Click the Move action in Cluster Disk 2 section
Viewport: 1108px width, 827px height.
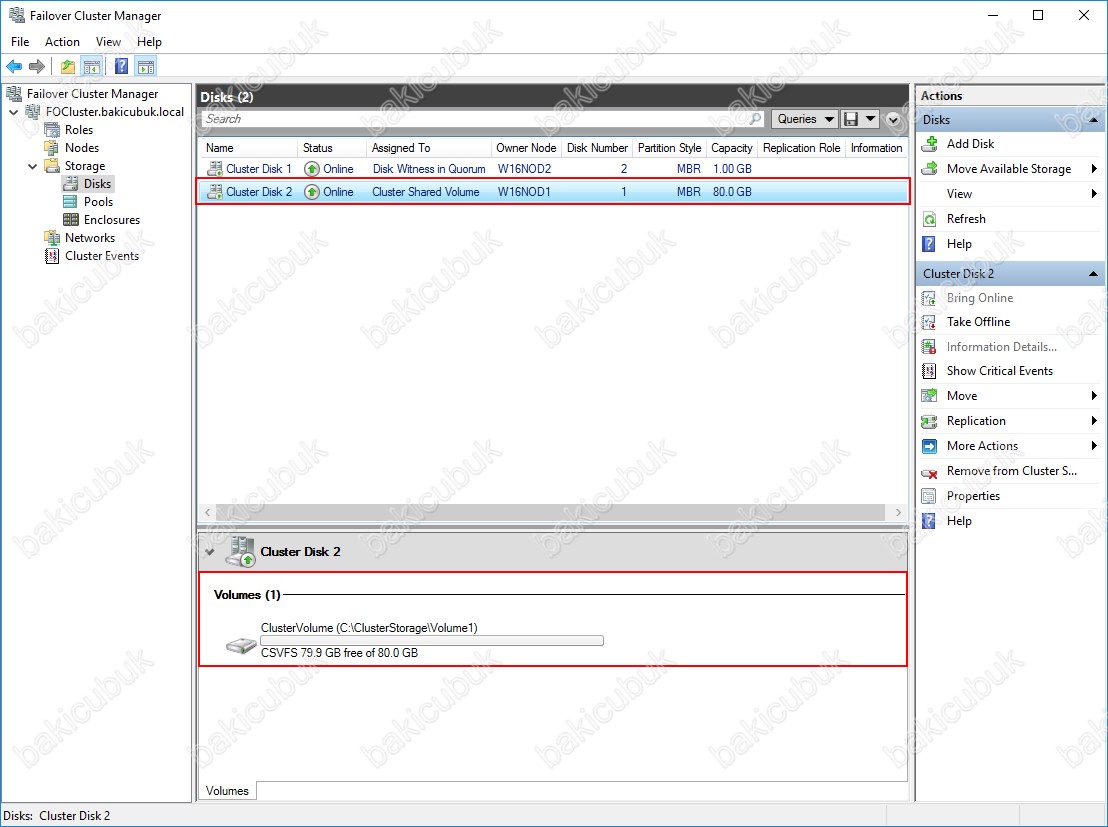click(962, 396)
